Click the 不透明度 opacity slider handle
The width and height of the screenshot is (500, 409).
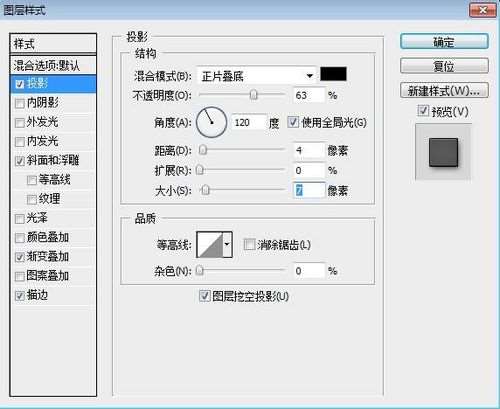[254, 95]
